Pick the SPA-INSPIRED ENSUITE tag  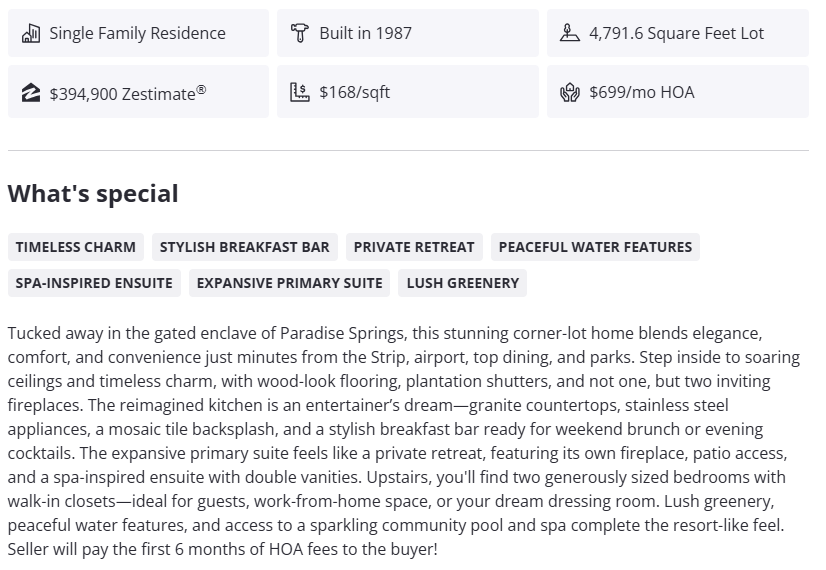pyautogui.click(x=94, y=283)
